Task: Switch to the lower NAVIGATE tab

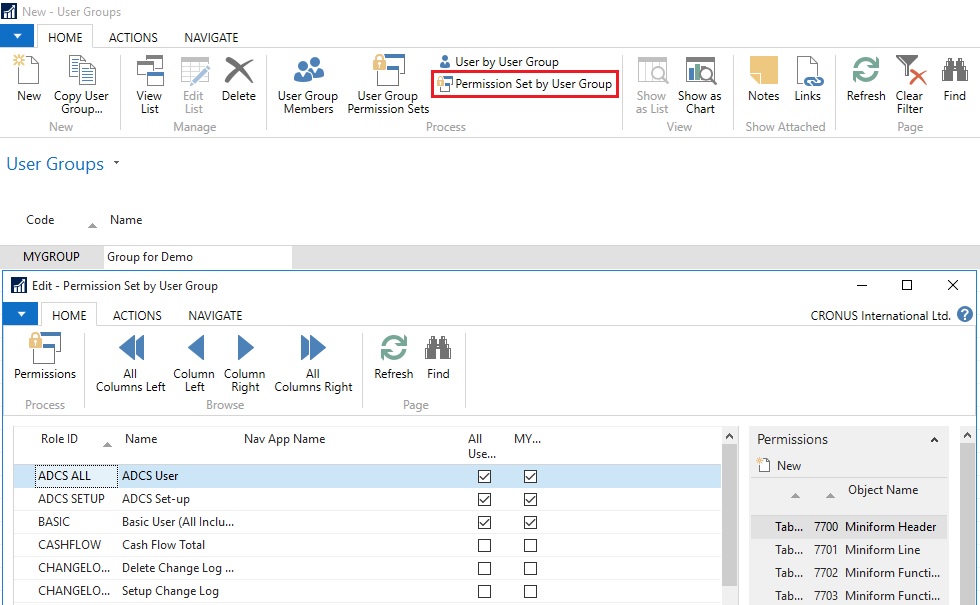Action: coord(215,315)
